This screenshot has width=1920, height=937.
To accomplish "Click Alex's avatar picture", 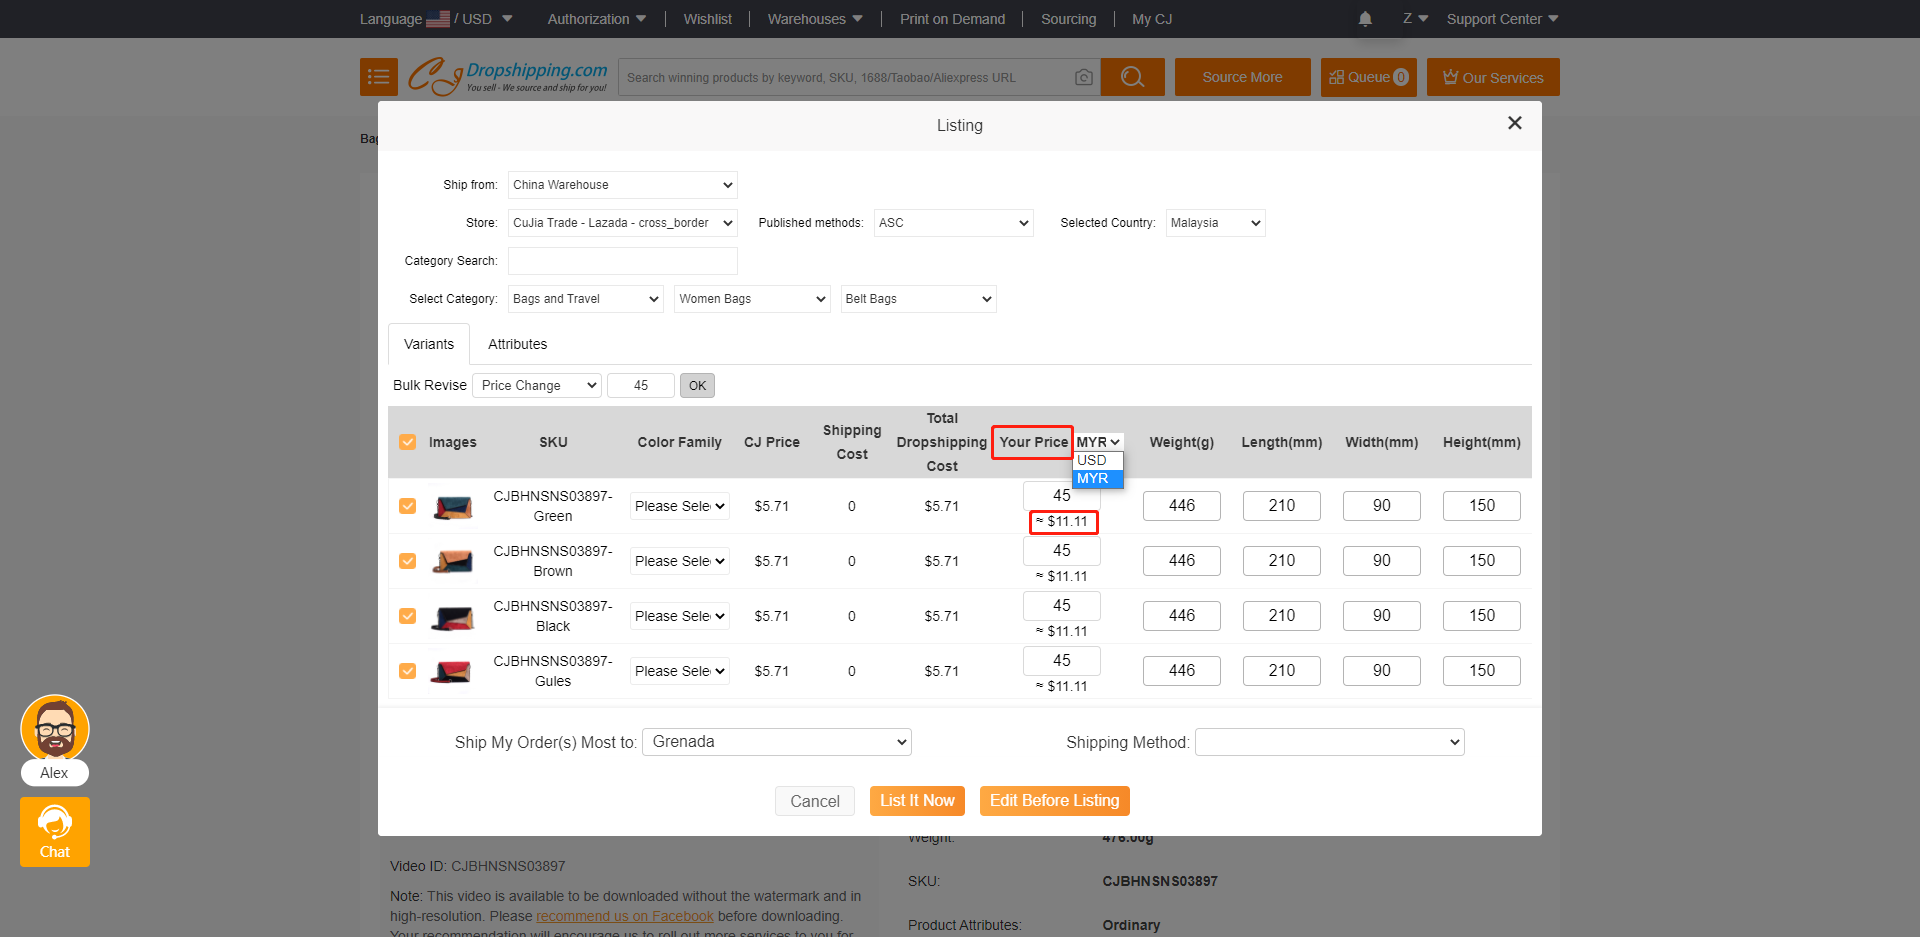I will [55, 729].
